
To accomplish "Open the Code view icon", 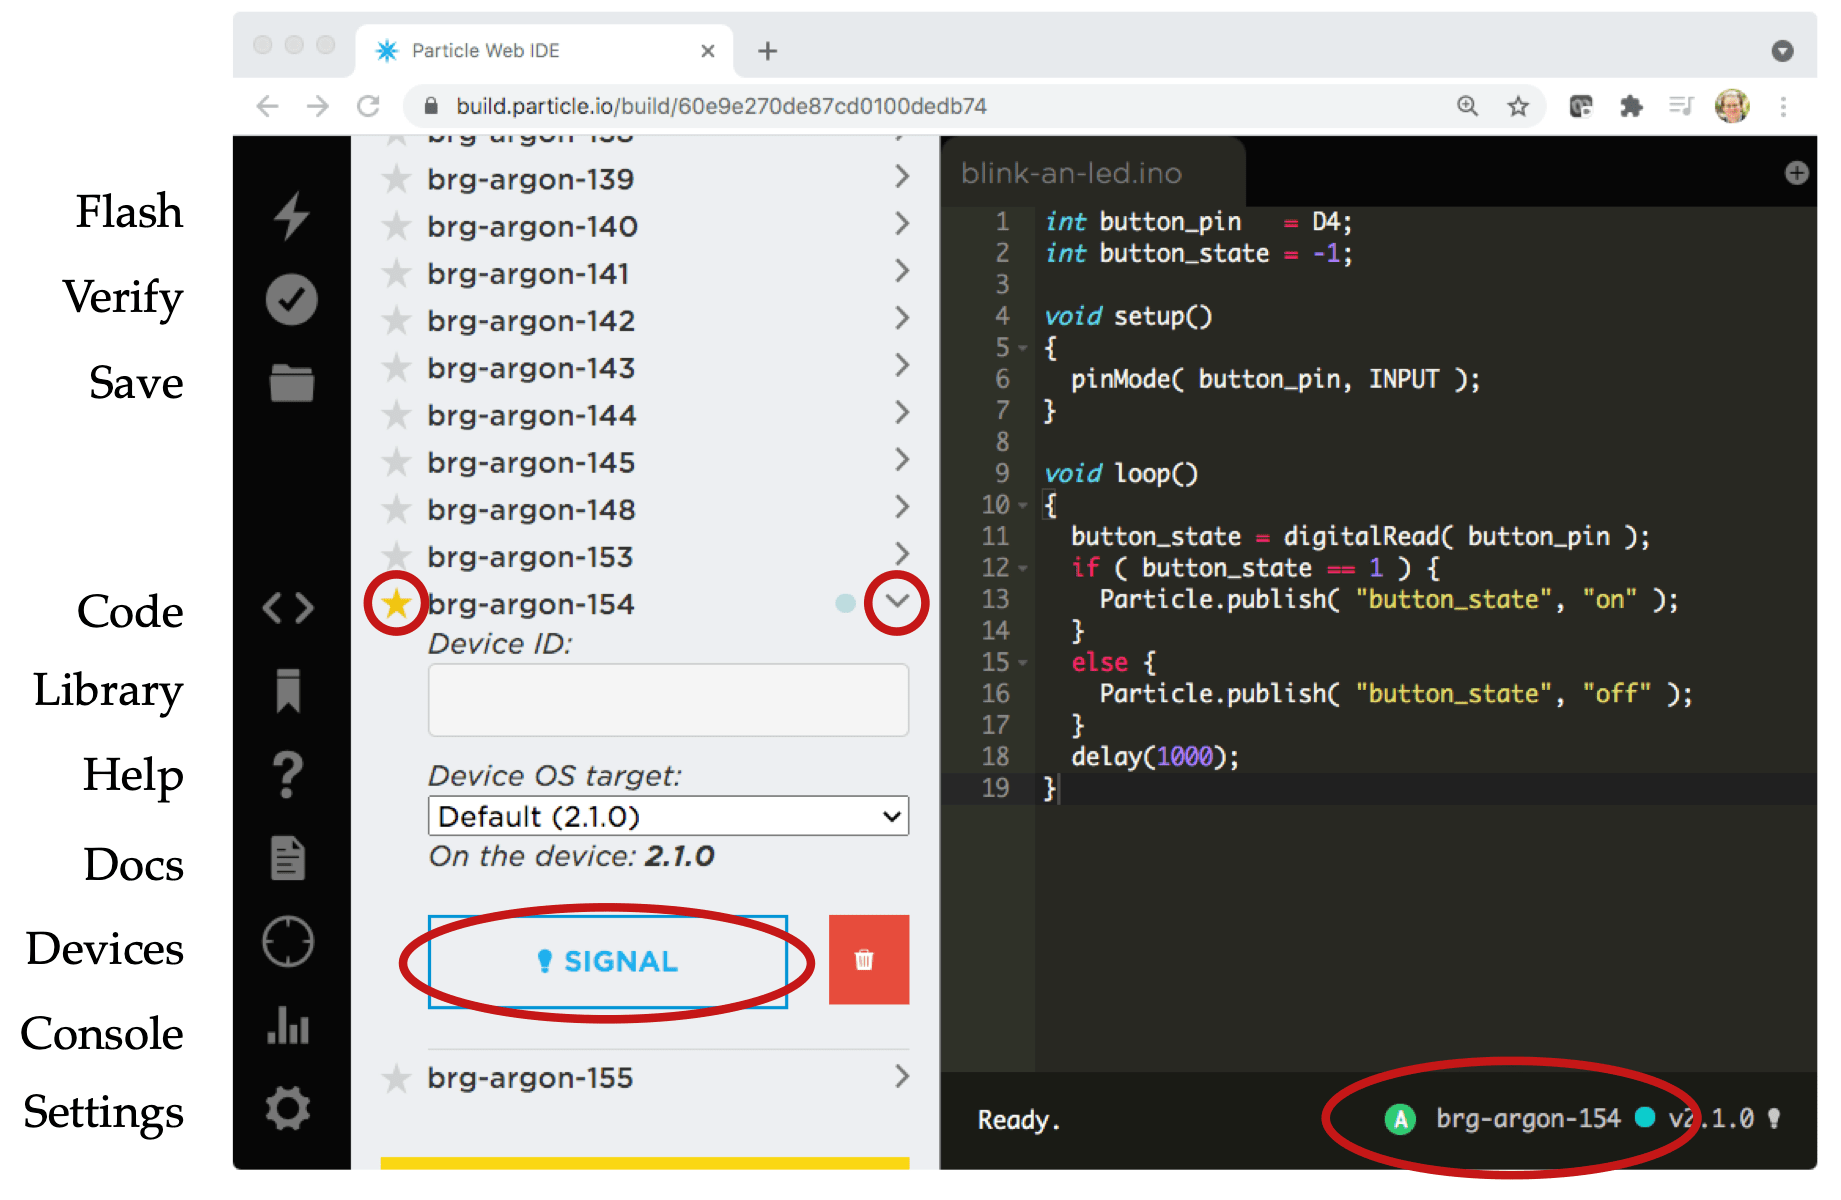I will 288,607.
